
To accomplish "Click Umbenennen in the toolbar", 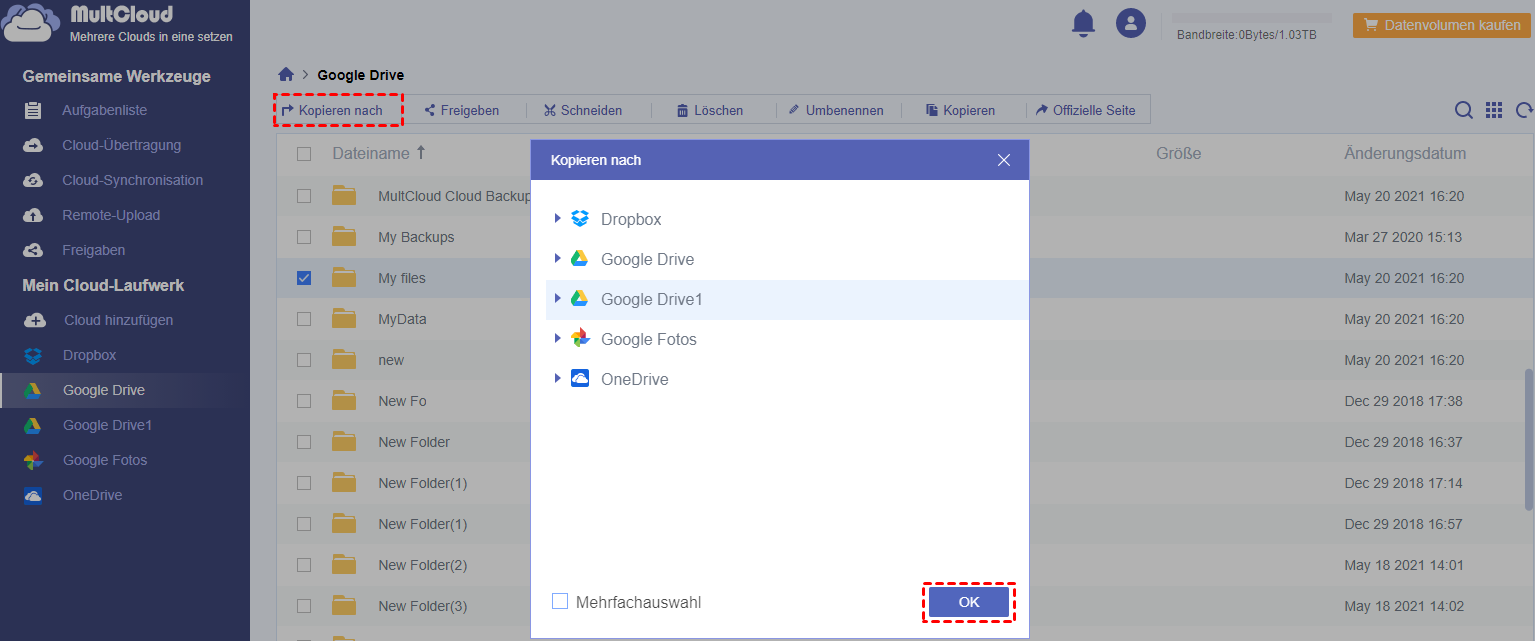I will click(x=836, y=110).
